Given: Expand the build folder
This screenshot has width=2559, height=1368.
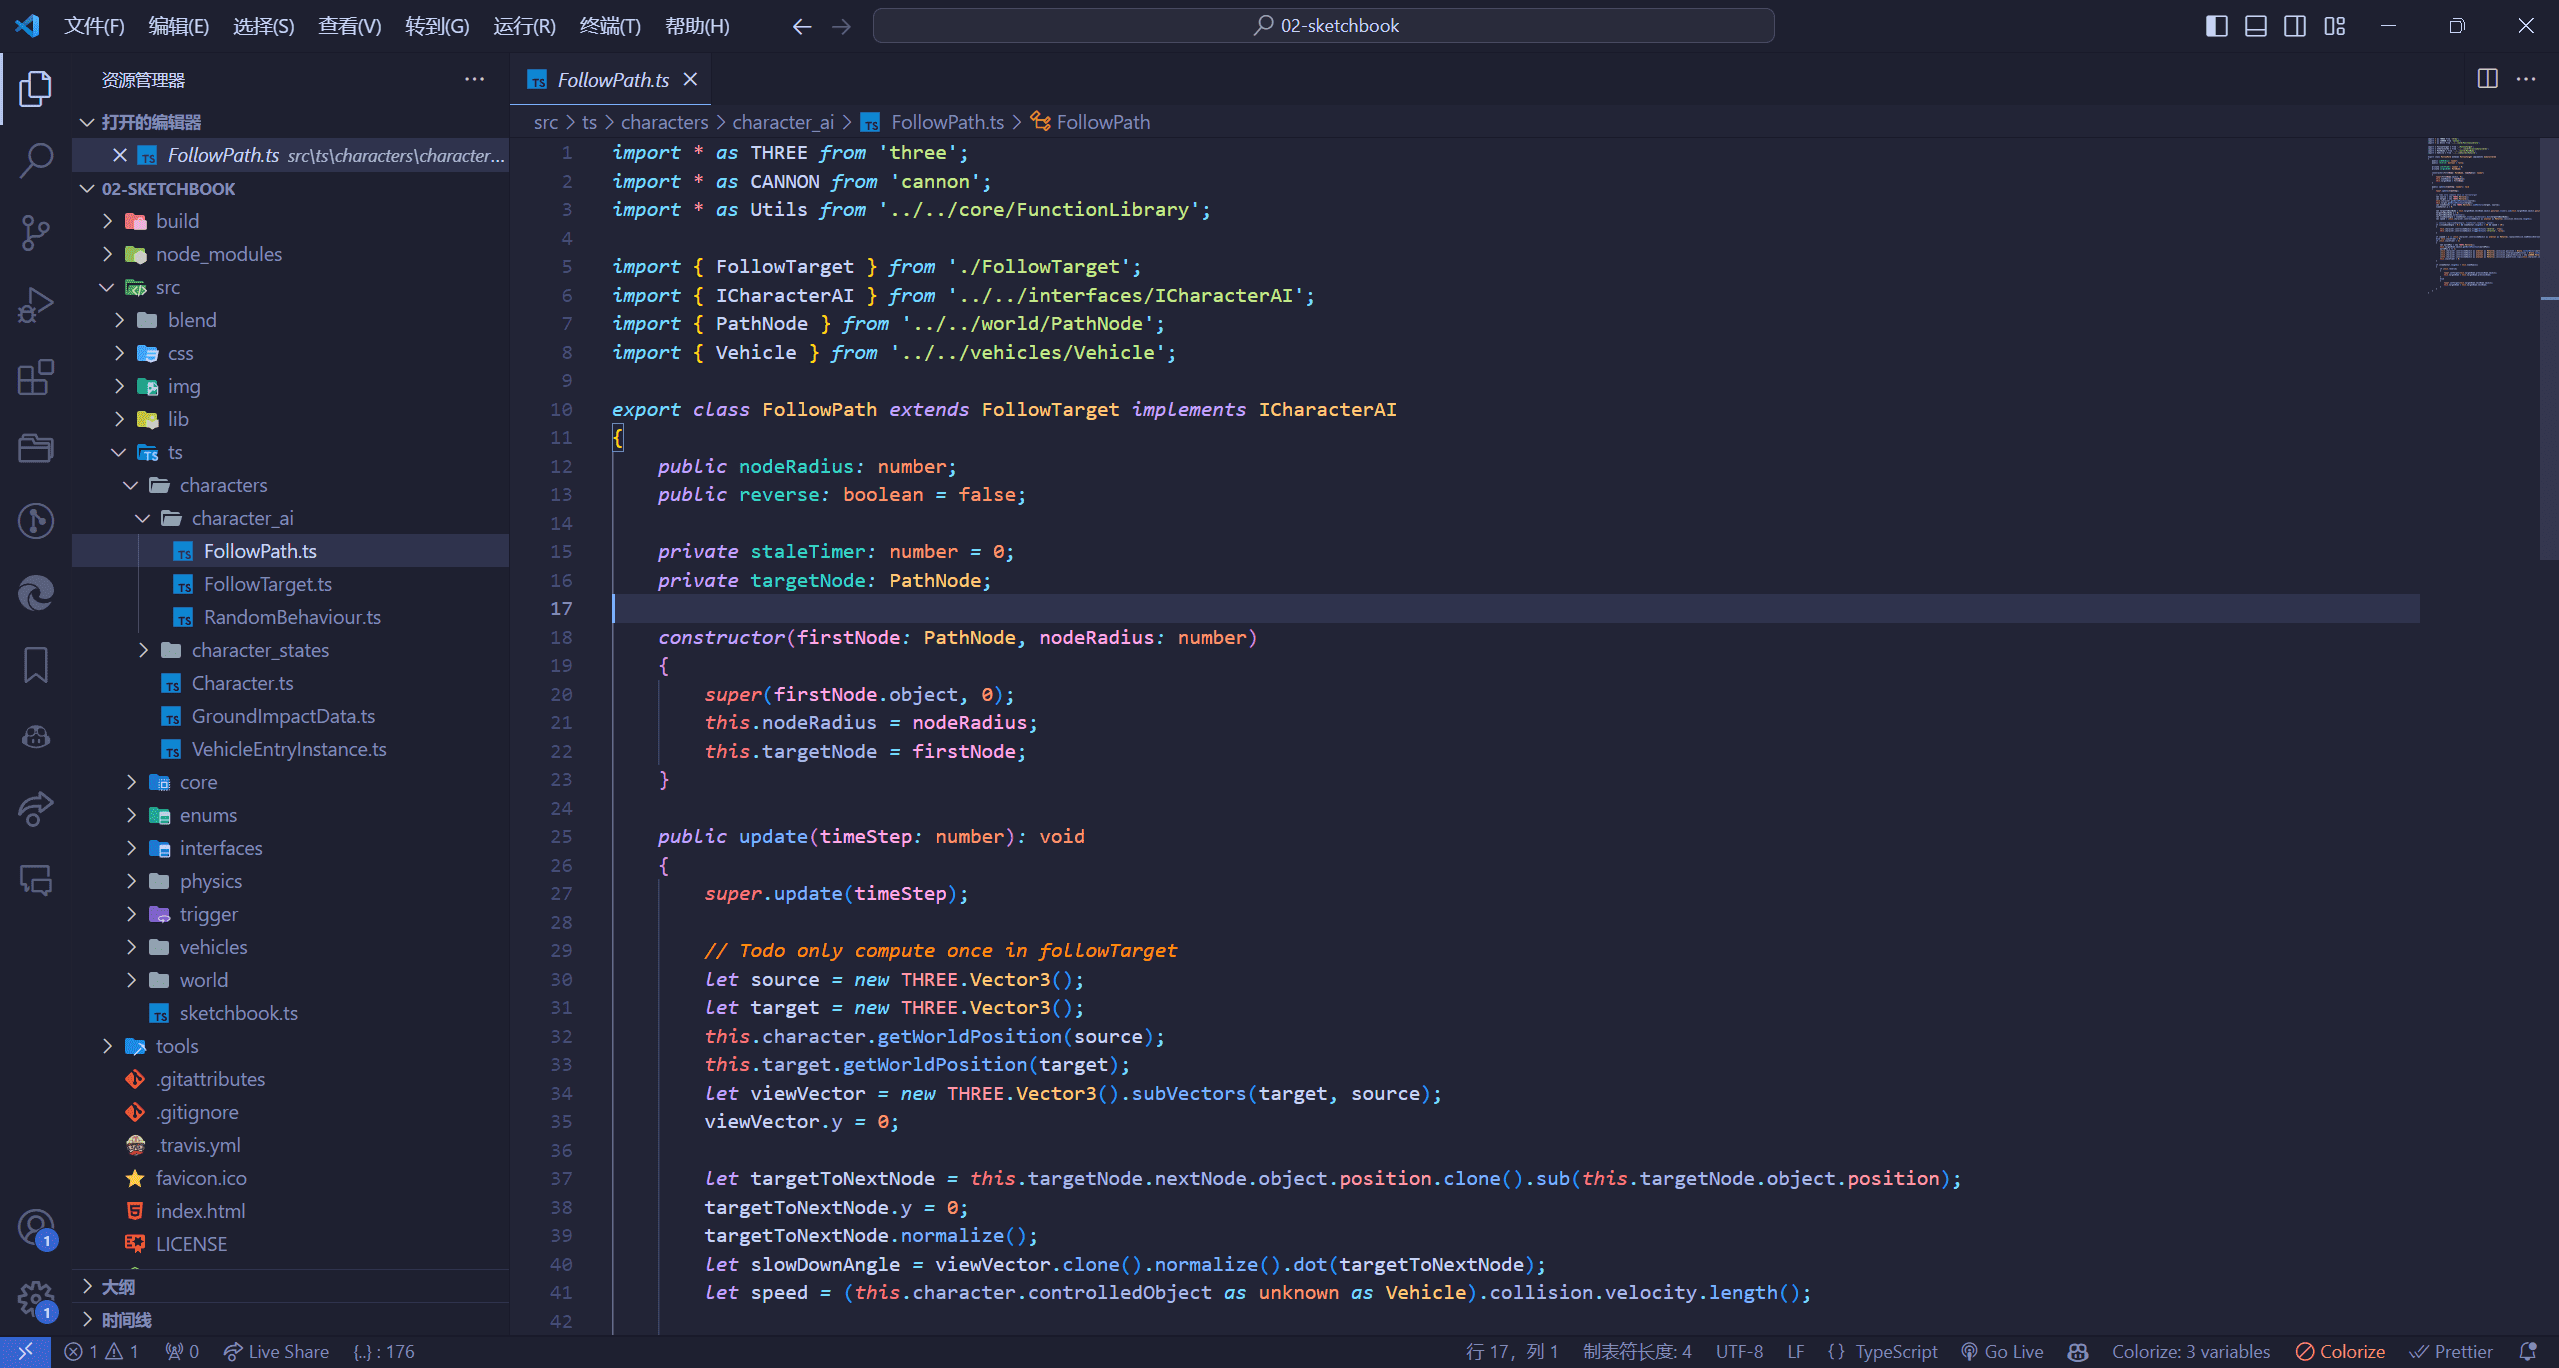Looking at the screenshot, I should [107, 221].
